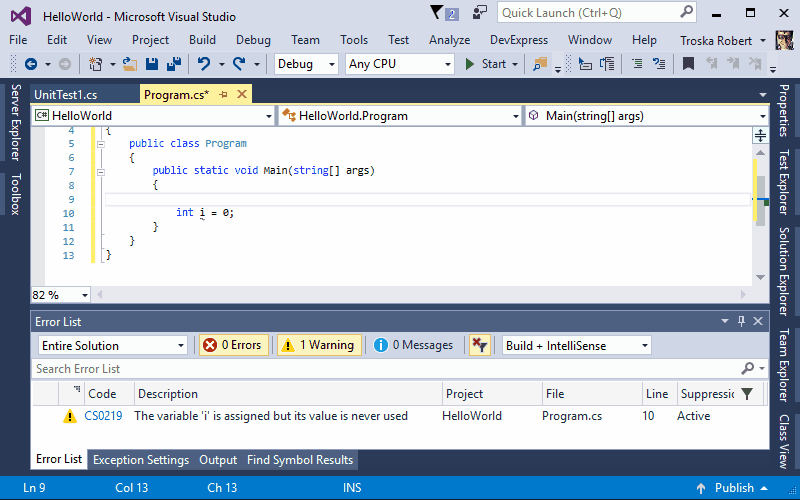Click the Send Feedback icon
This screenshot has height=500, width=800.
tap(479, 13)
